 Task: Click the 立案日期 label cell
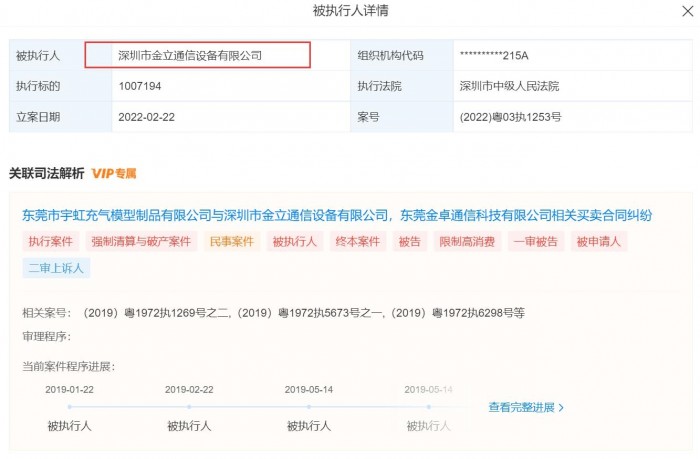pyautogui.click(x=60, y=117)
